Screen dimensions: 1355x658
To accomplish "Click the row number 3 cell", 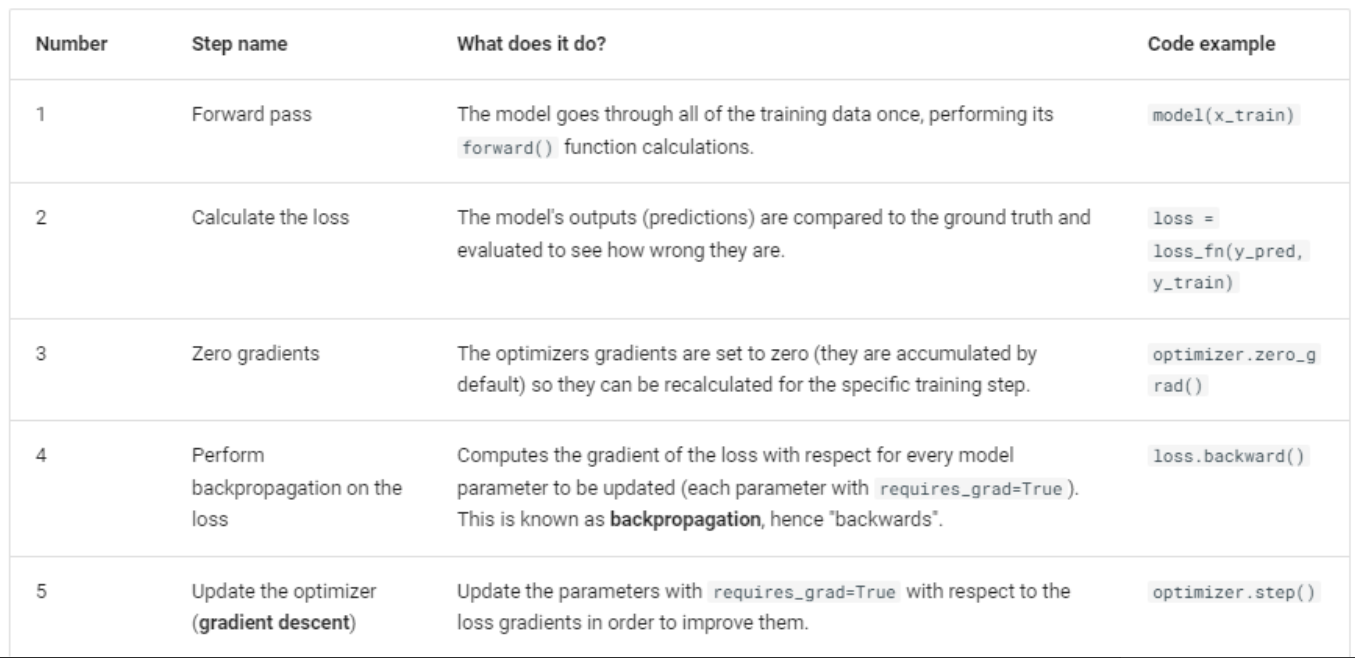I will 42,353.
